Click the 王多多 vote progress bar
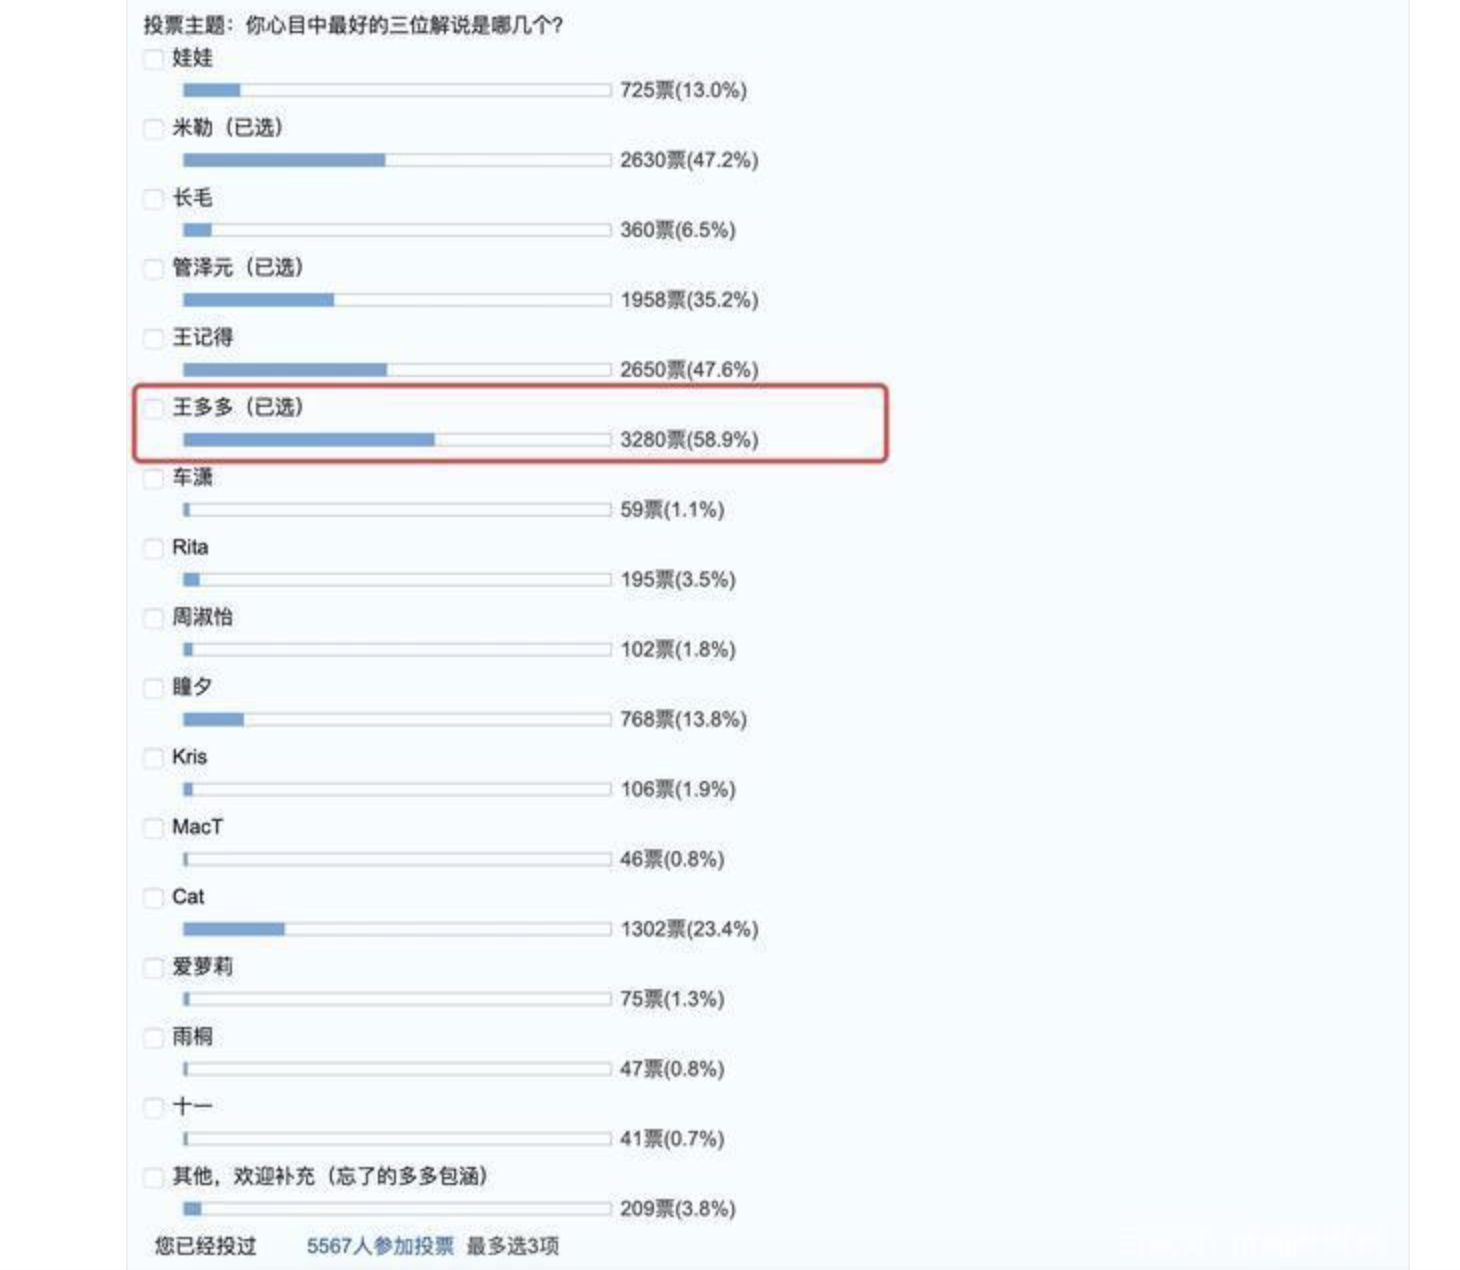This screenshot has height=1270, width=1460. point(397,440)
